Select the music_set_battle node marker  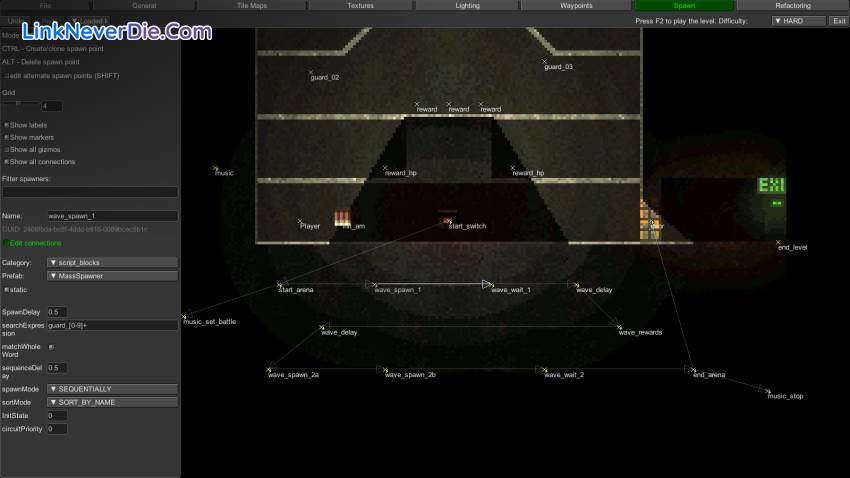[184, 316]
